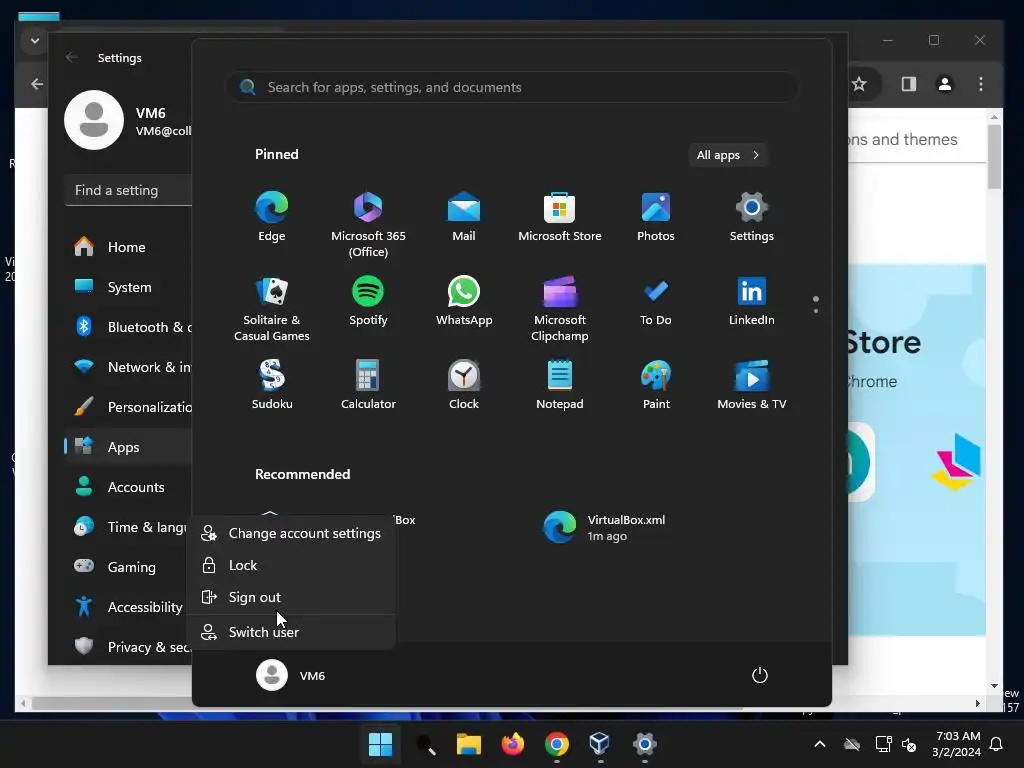Open the Edge pinned app

(272, 217)
